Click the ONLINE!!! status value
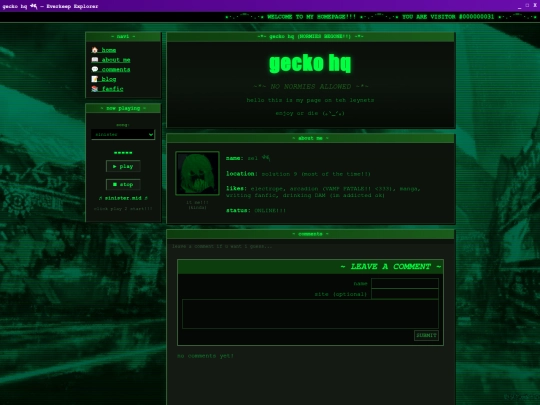The width and height of the screenshot is (540, 405). coord(270,210)
